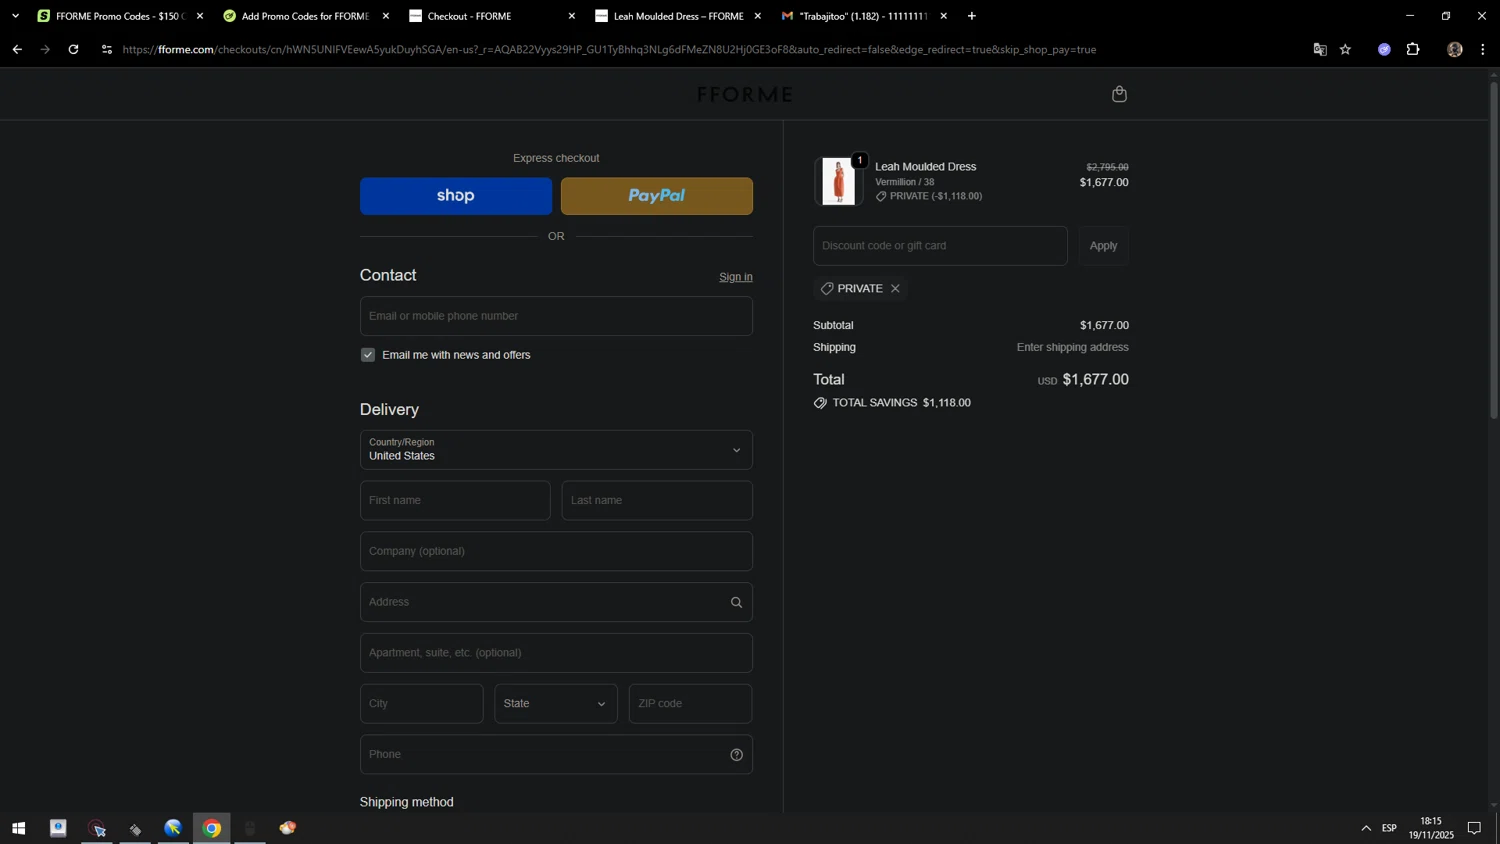This screenshot has height=844, width=1500.
Task: Click the page vertical scrollbar
Action: (1494, 250)
